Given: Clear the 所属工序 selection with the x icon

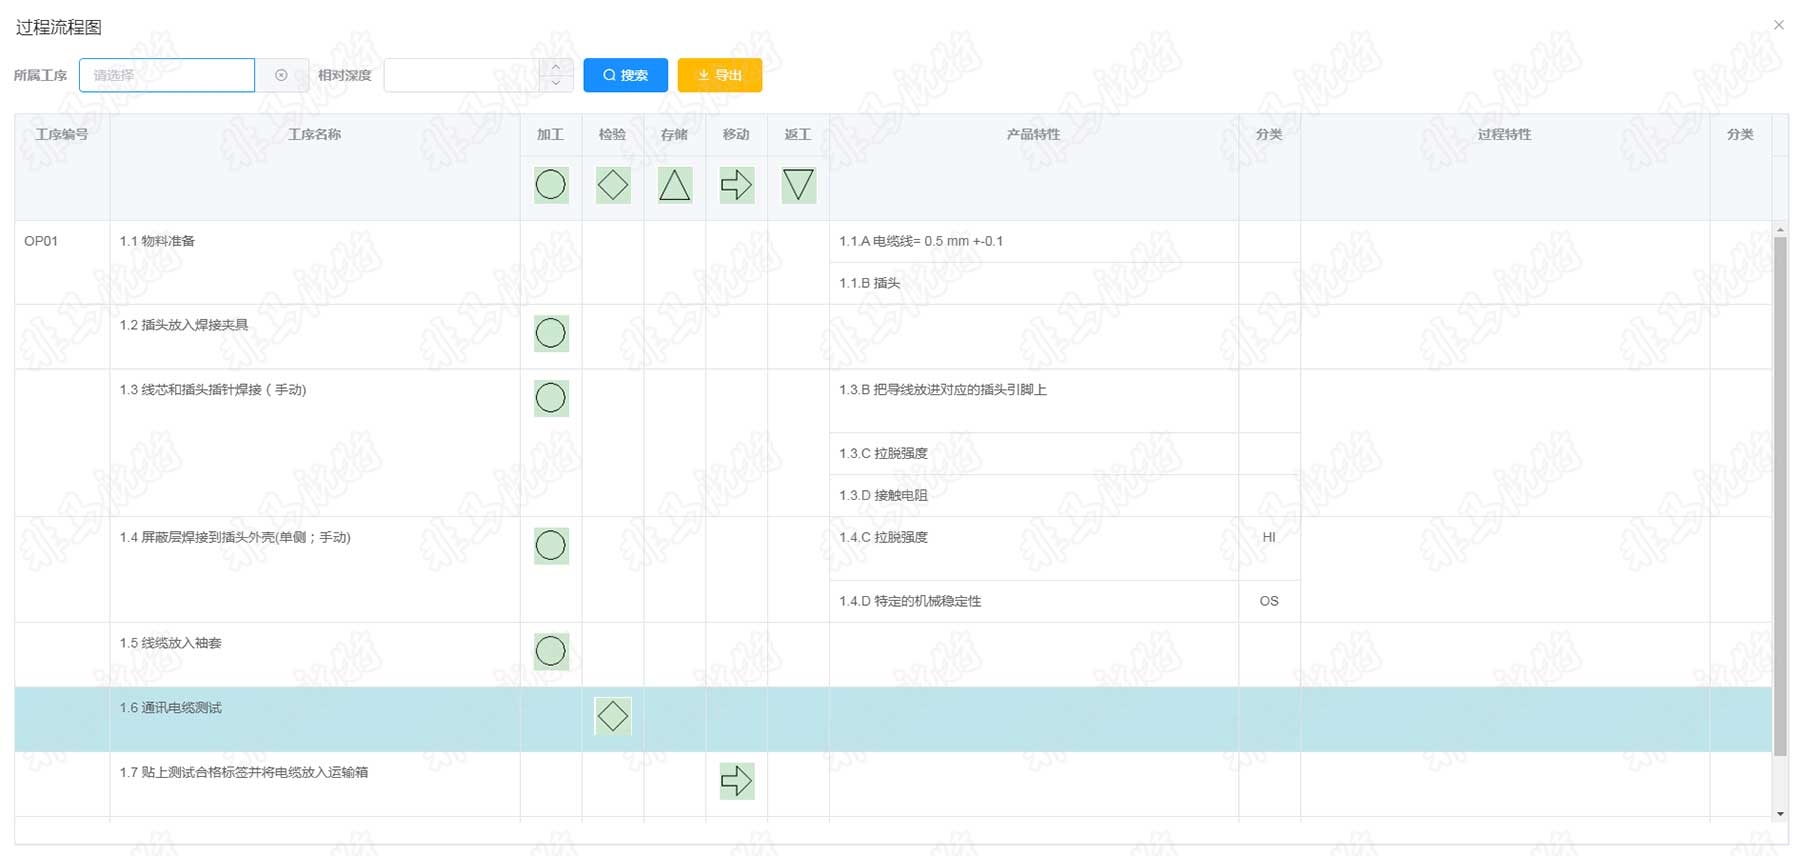Looking at the screenshot, I should (x=281, y=75).
